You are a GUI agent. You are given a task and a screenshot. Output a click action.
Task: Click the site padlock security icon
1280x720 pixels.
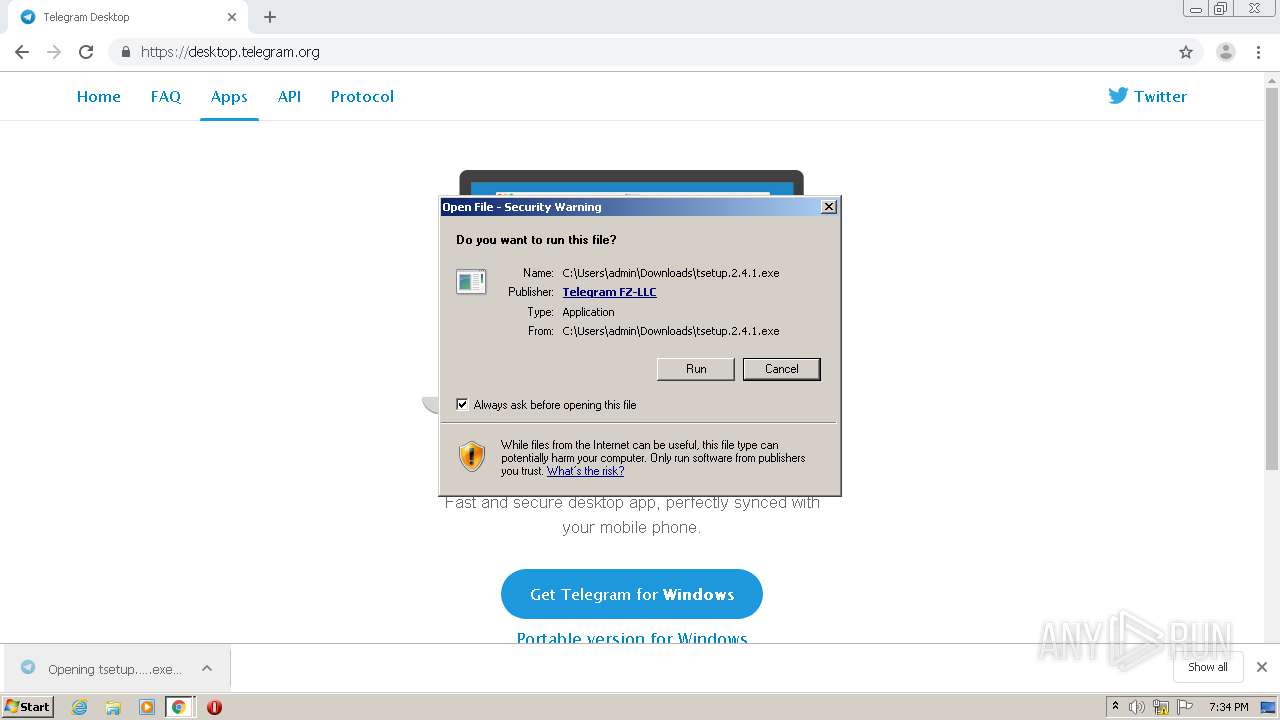(125, 52)
